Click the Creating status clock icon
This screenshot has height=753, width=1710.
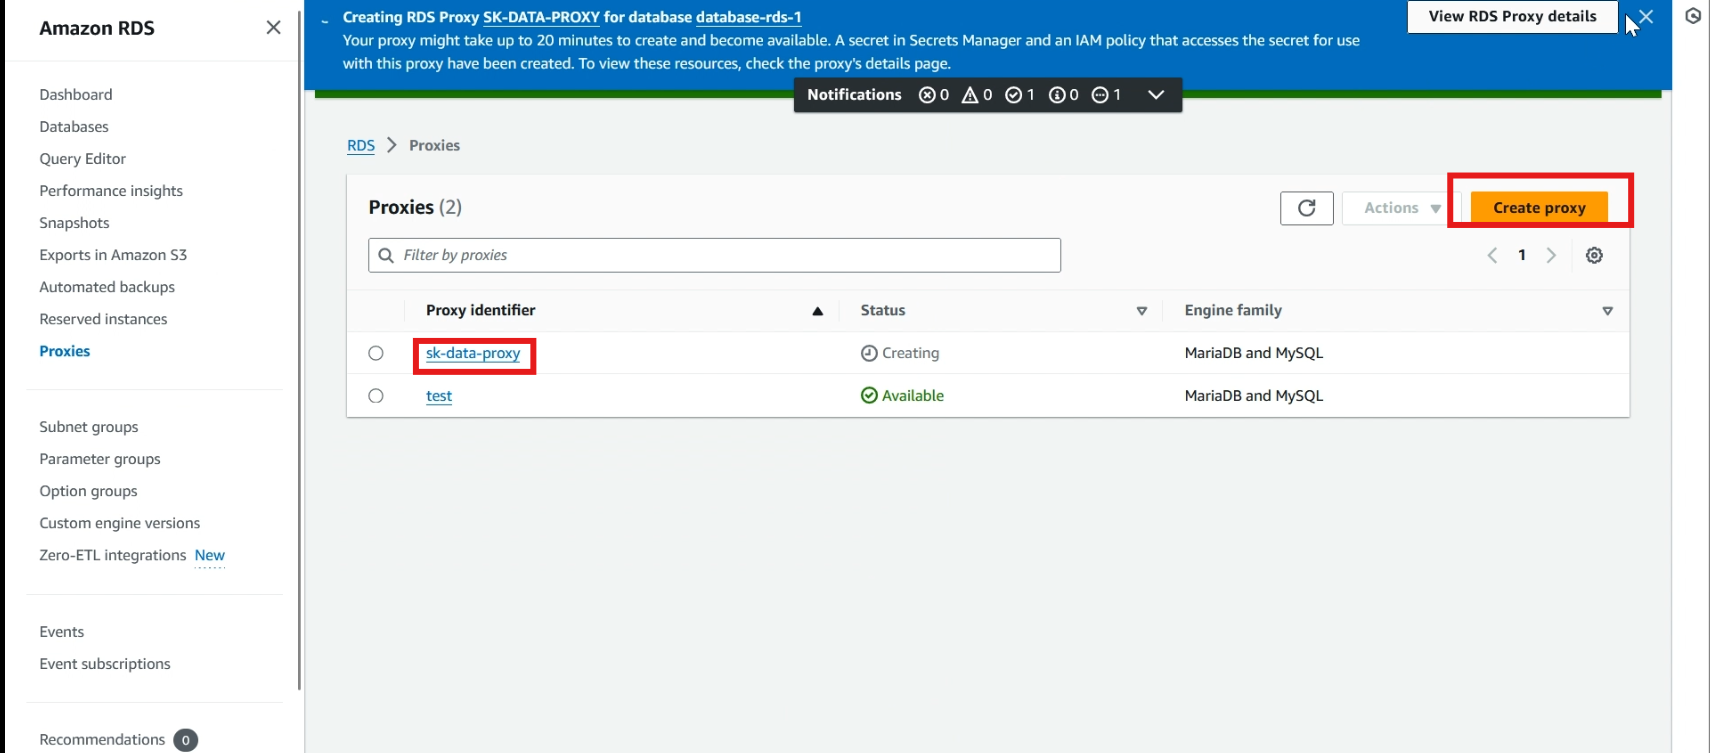(869, 353)
